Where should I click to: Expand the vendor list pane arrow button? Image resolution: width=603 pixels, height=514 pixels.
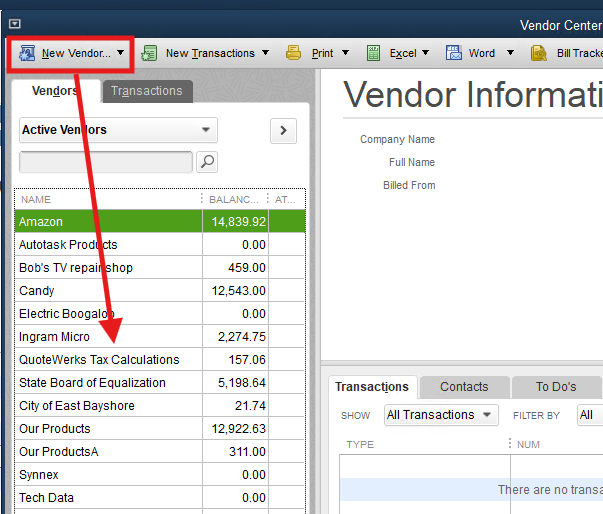tap(283, 130)
